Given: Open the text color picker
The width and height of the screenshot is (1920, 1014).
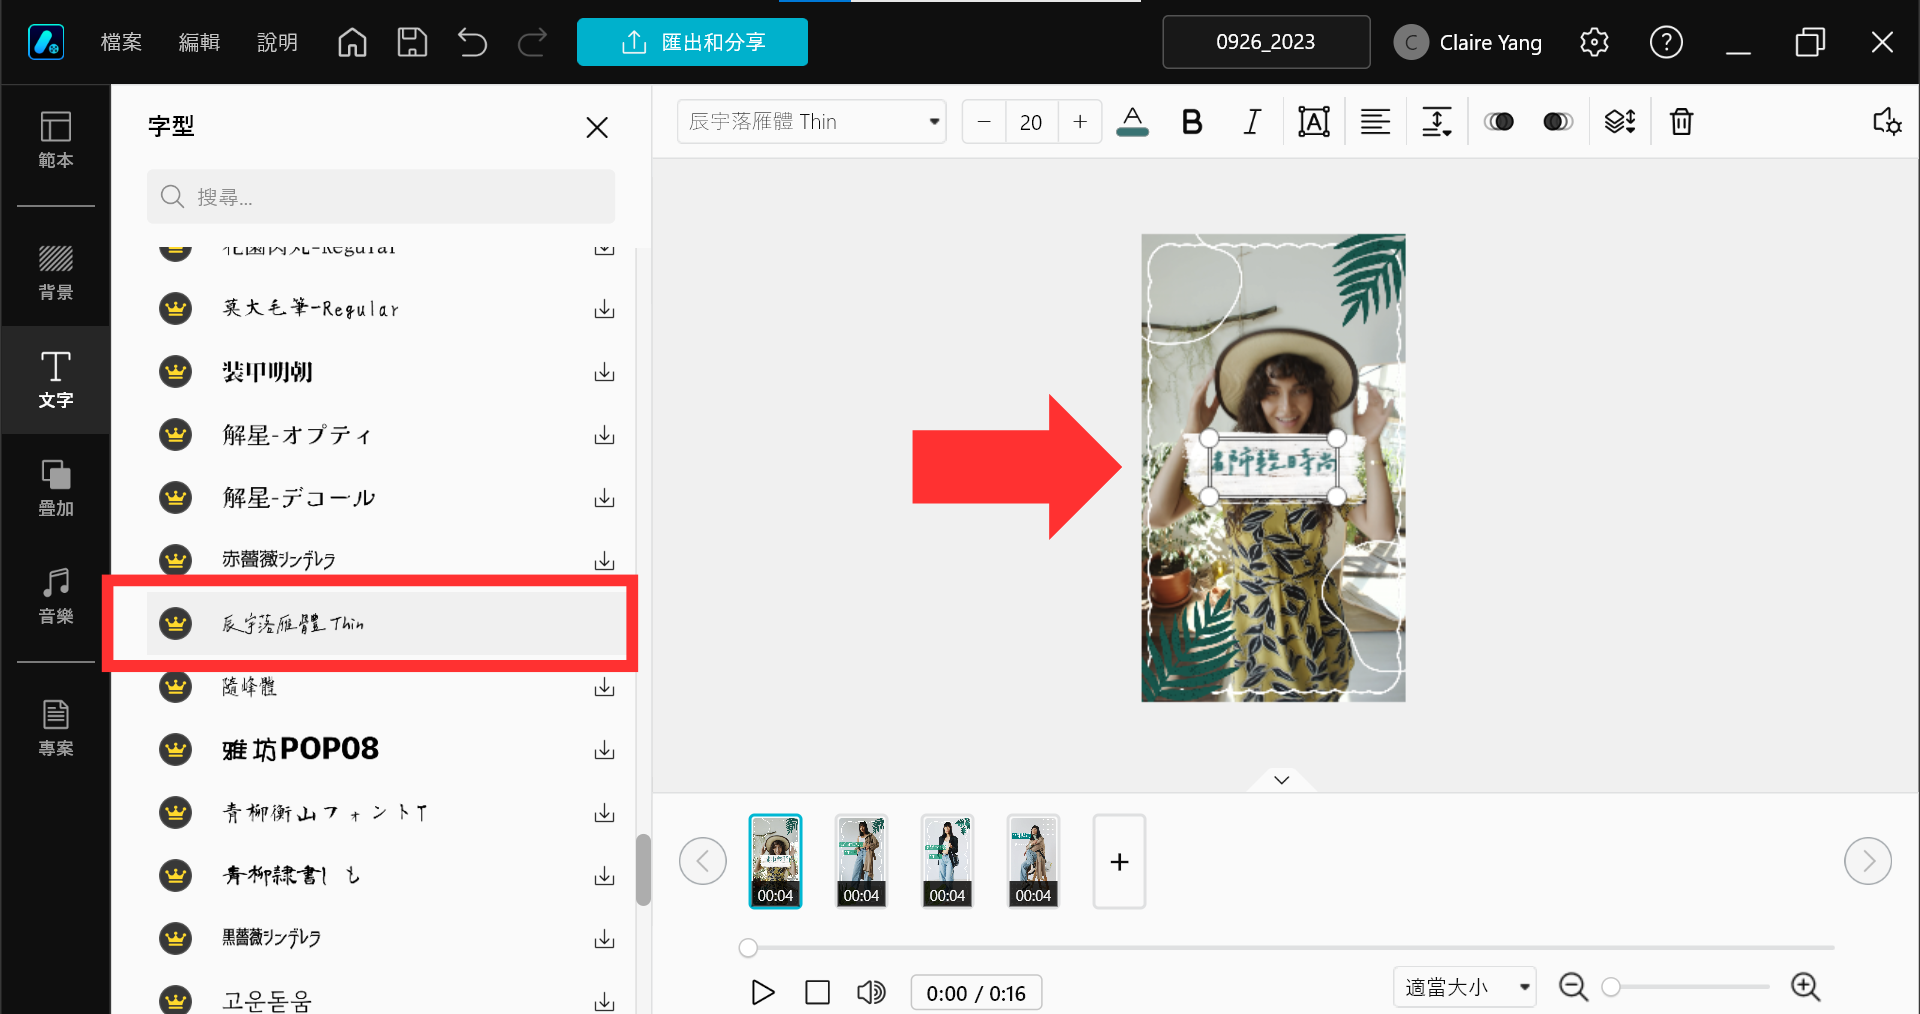Looking at the screenshot, I should click(1132, 122).
